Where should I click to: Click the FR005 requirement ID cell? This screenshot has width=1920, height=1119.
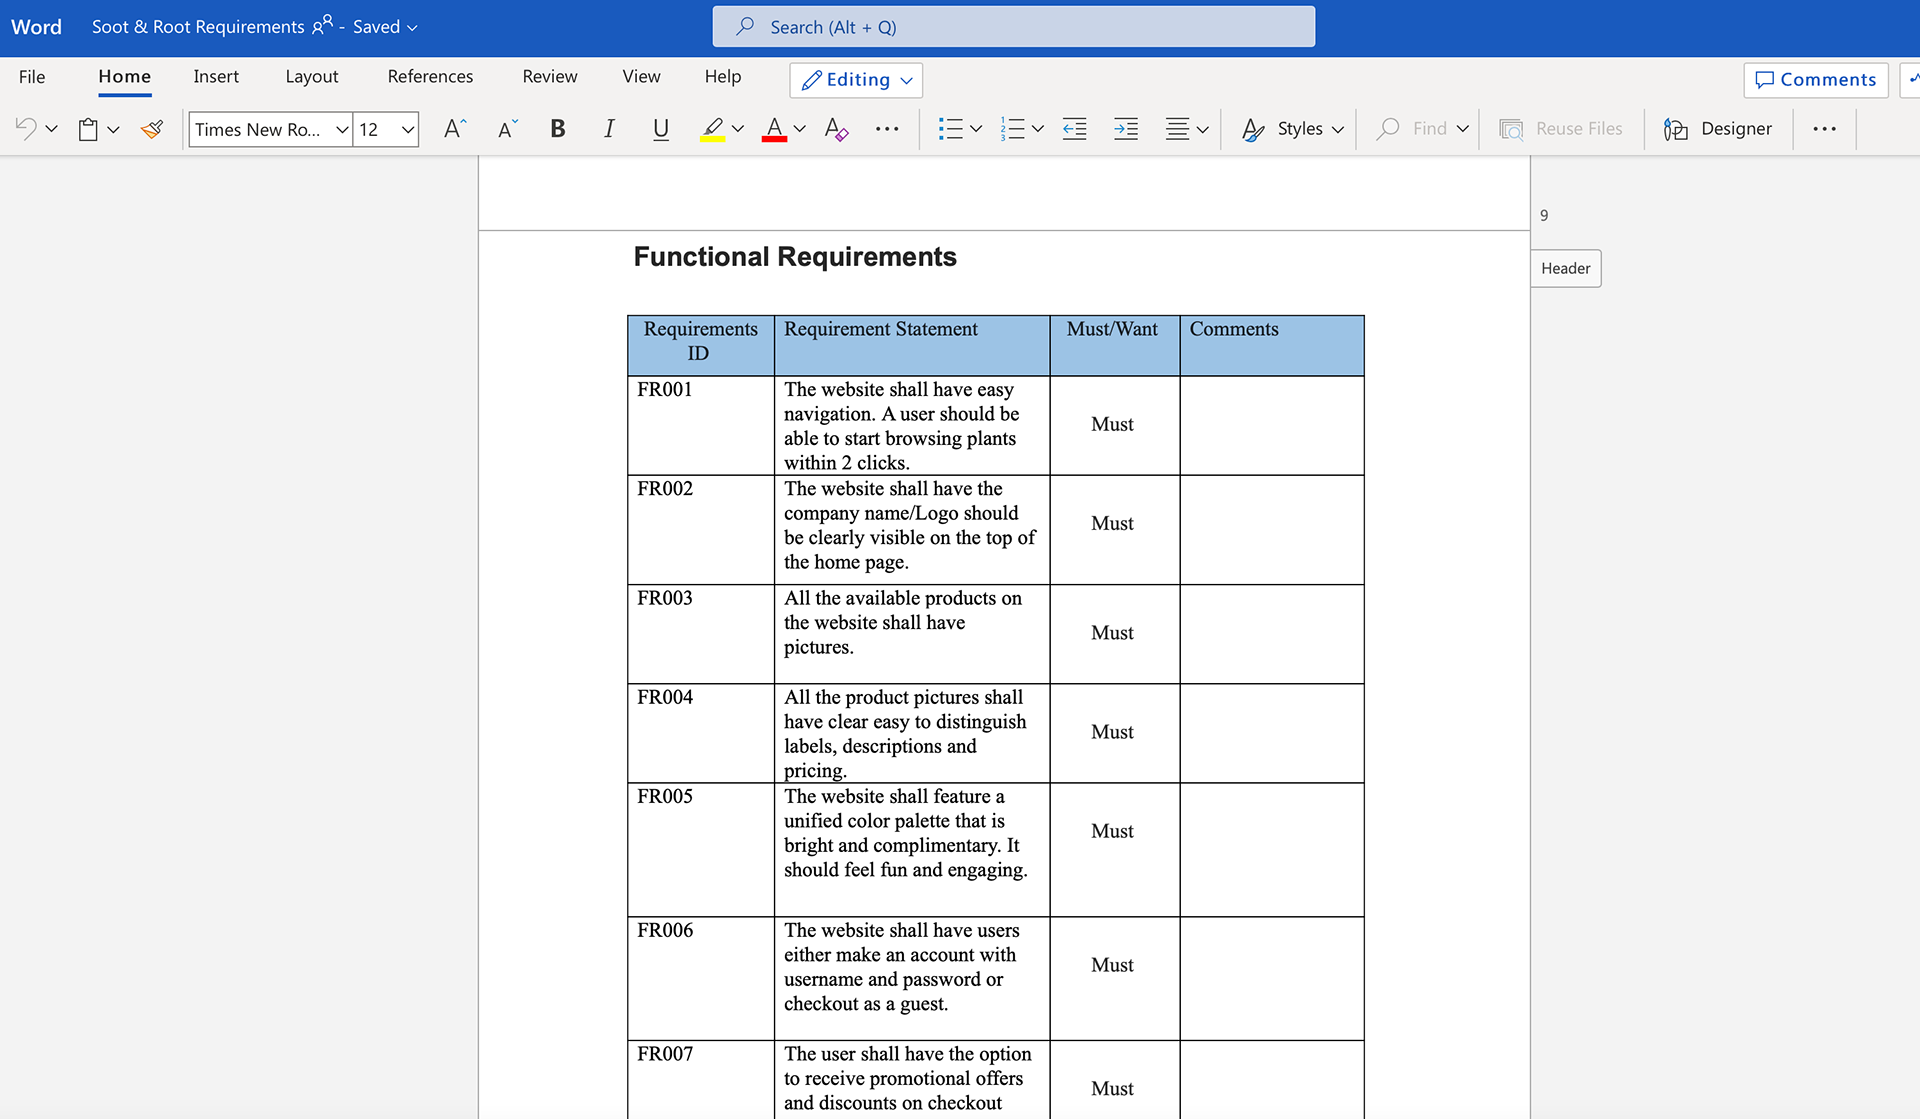(700, 849)
